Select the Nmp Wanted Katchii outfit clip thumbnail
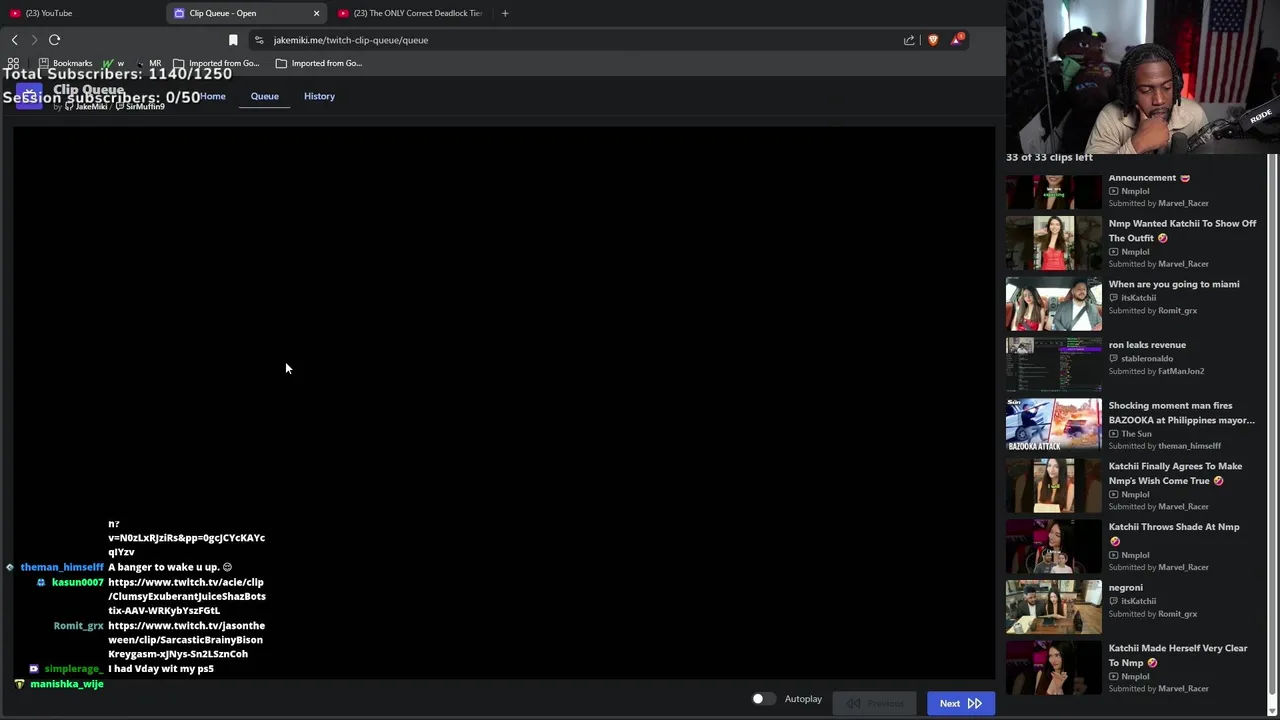The height and width of the screenshot is (720, 1280). 1053,243
